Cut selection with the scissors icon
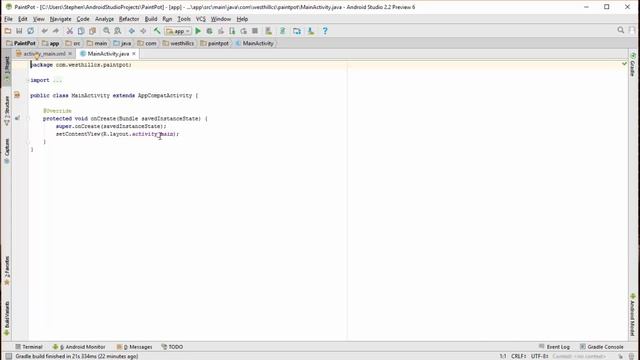This screenshot has width=640, height=360. pos(70,31)
